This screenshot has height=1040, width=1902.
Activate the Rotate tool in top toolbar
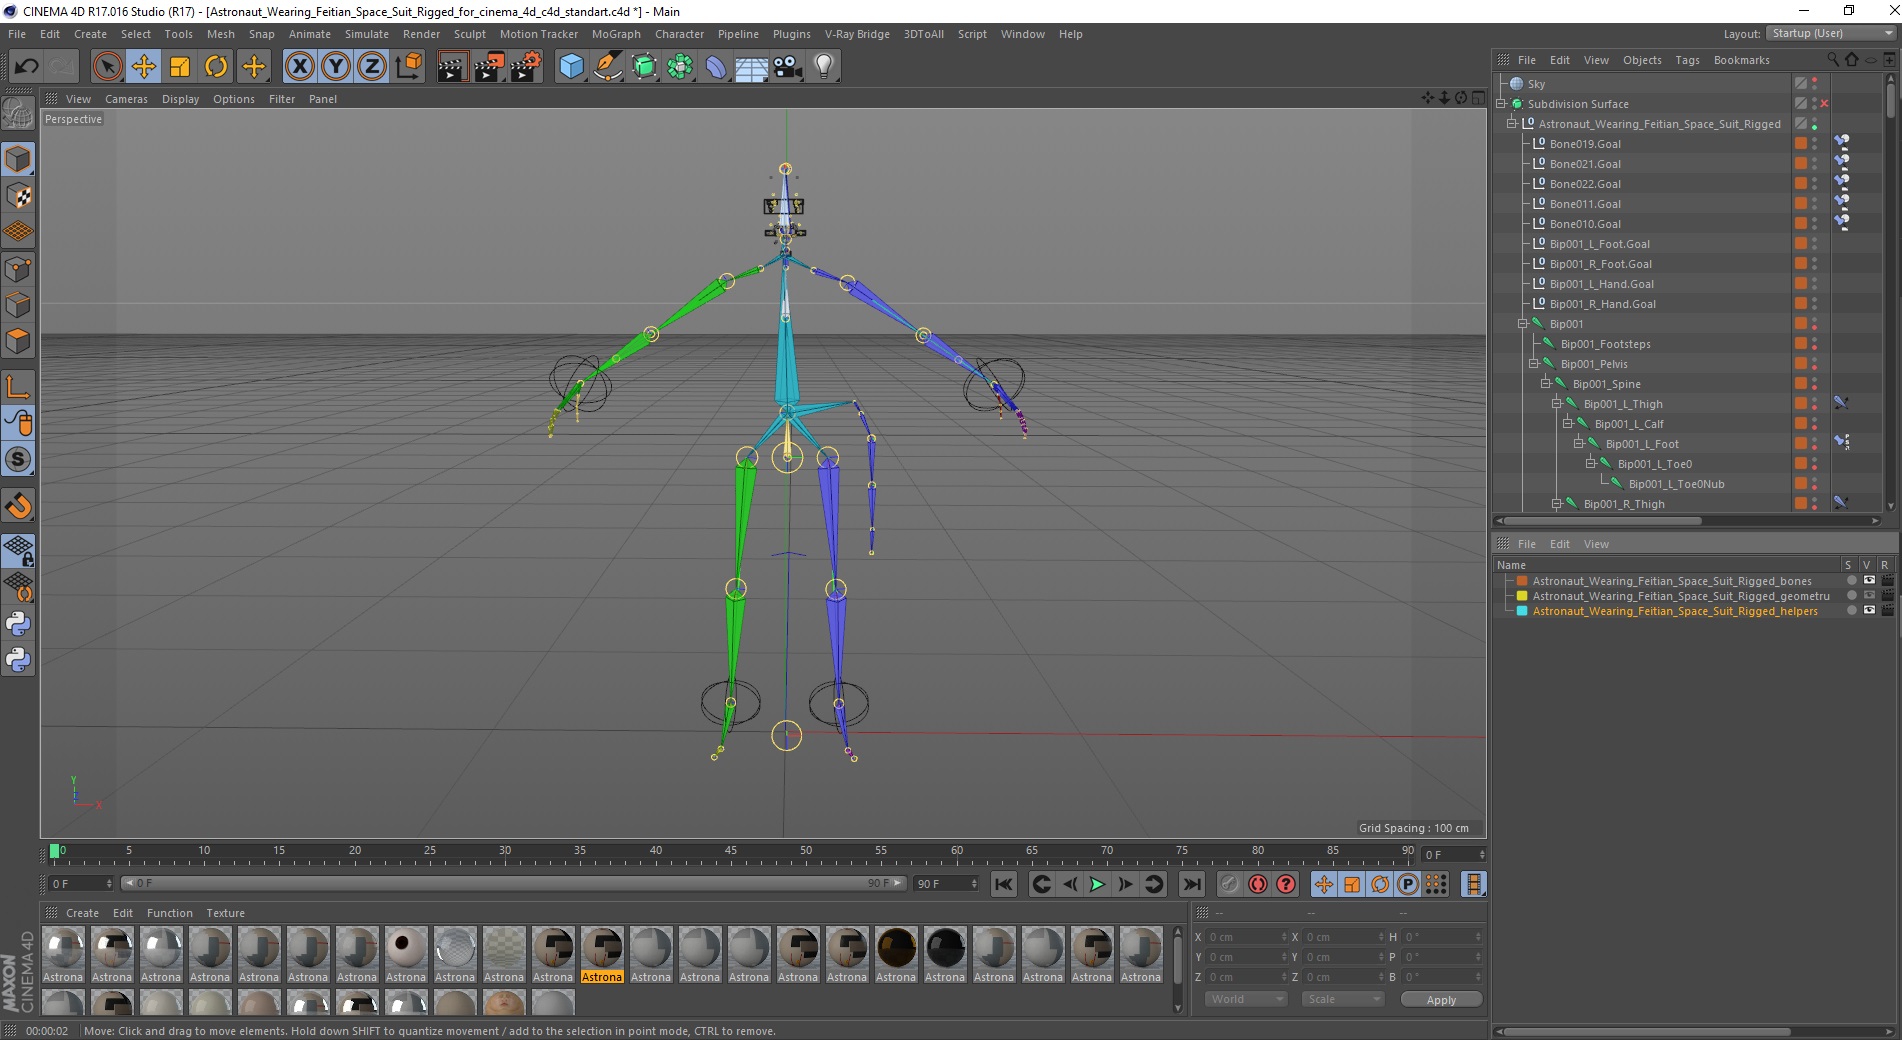(x=216, y=67)
